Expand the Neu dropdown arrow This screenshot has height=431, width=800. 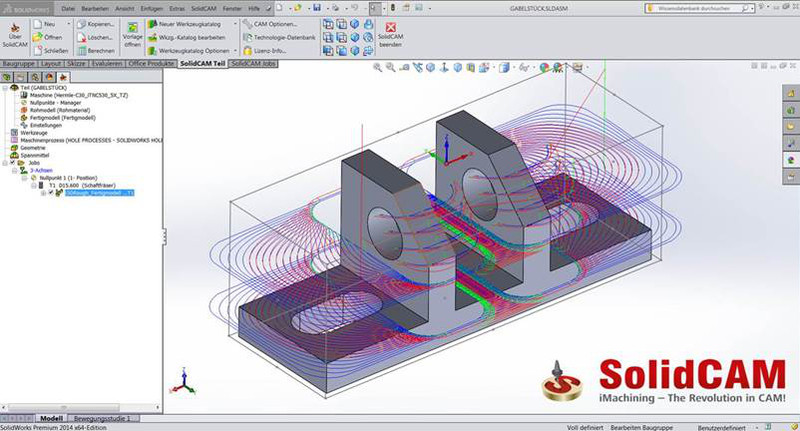(68, 24)
